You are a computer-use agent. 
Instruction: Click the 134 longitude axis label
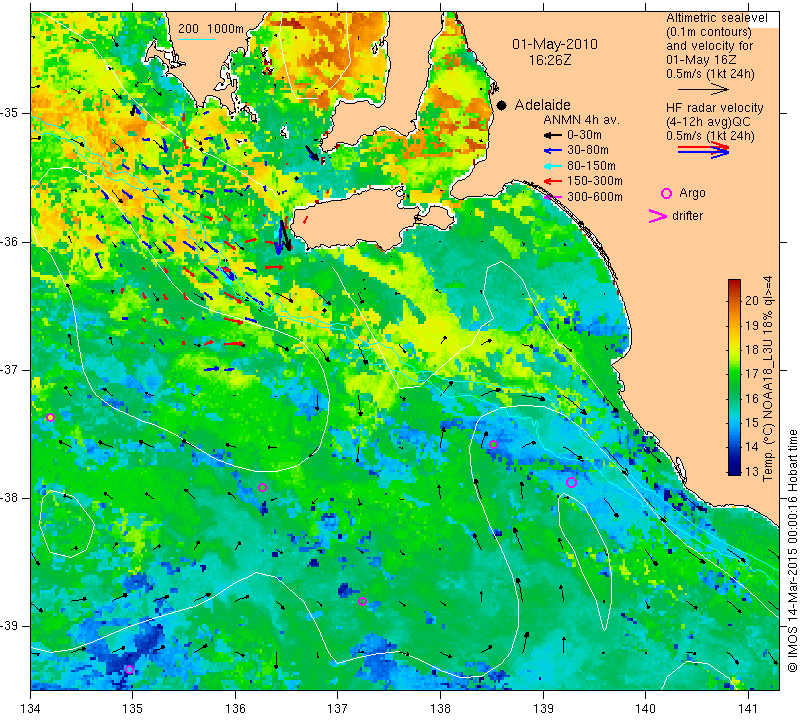click(31, 708)
